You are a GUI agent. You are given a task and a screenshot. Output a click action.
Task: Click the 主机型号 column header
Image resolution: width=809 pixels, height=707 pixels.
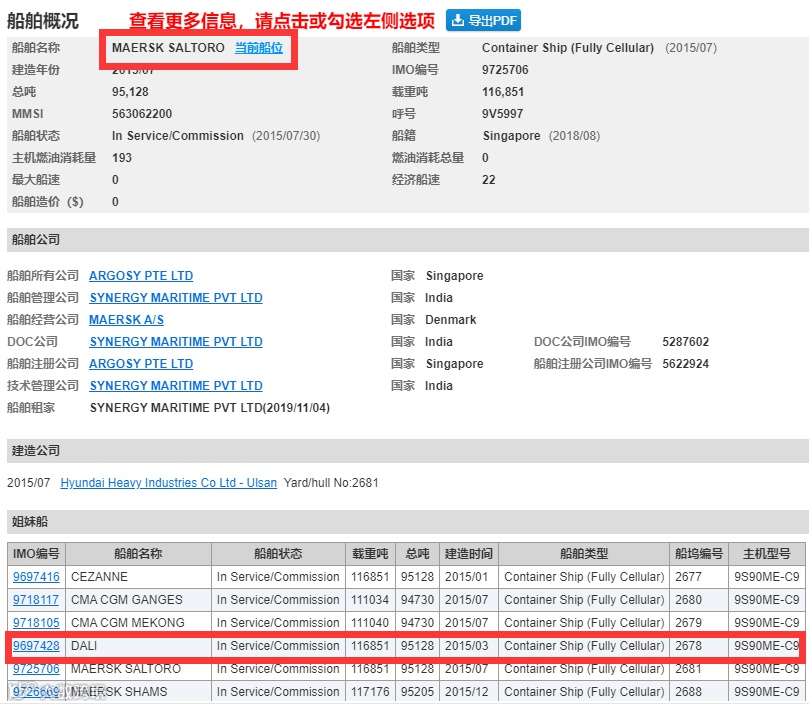coord(767,554)
